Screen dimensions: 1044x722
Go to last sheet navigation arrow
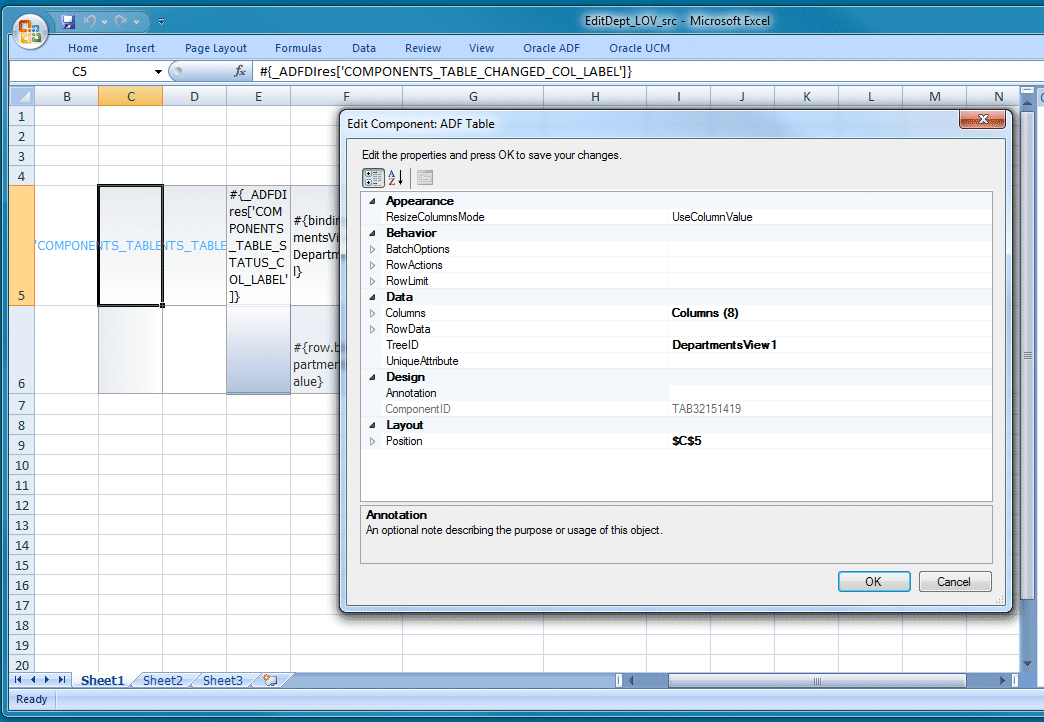tap(62, 680)
